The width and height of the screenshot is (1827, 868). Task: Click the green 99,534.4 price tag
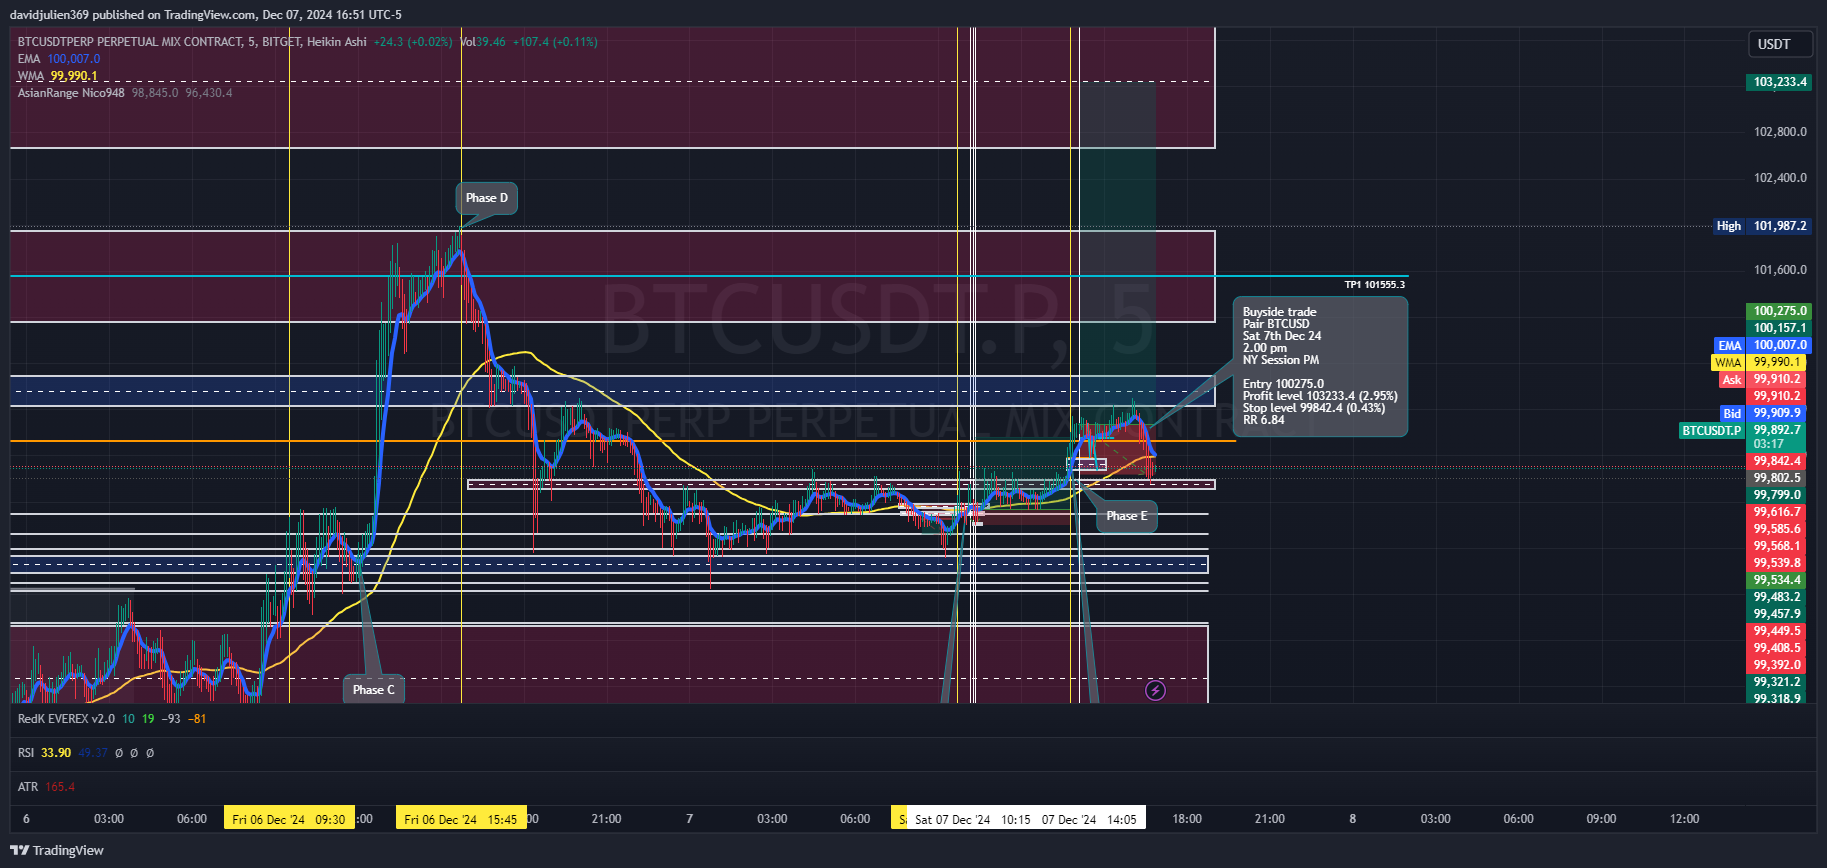pos(1777,580)
